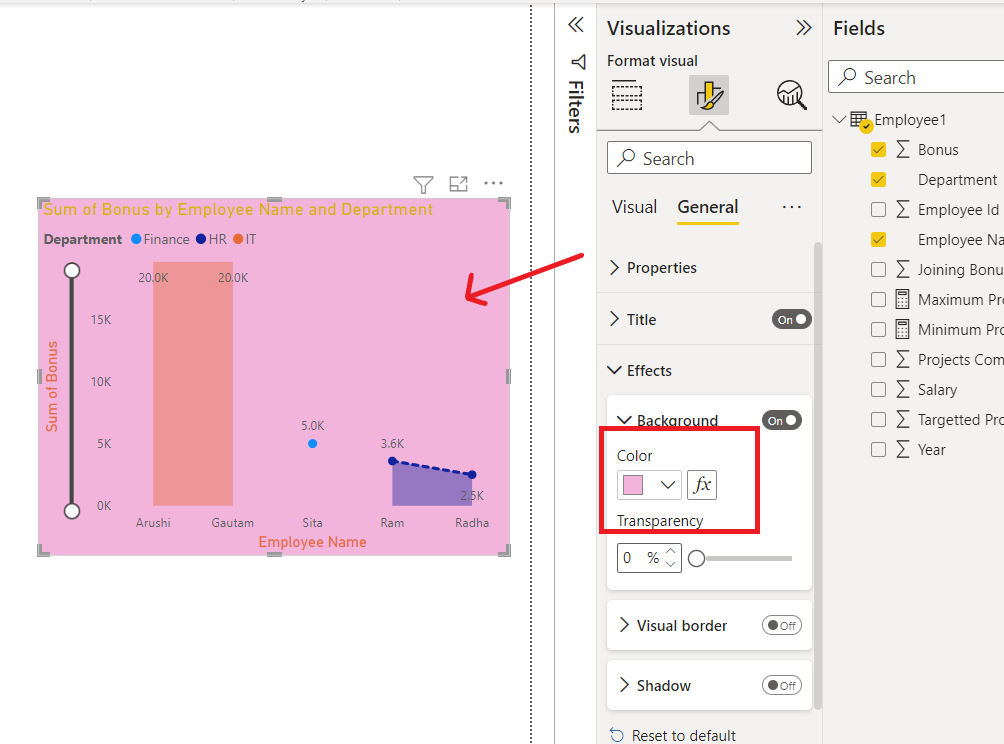
Task: Increase transparency with the up stepper arrow
Action: 670,551
